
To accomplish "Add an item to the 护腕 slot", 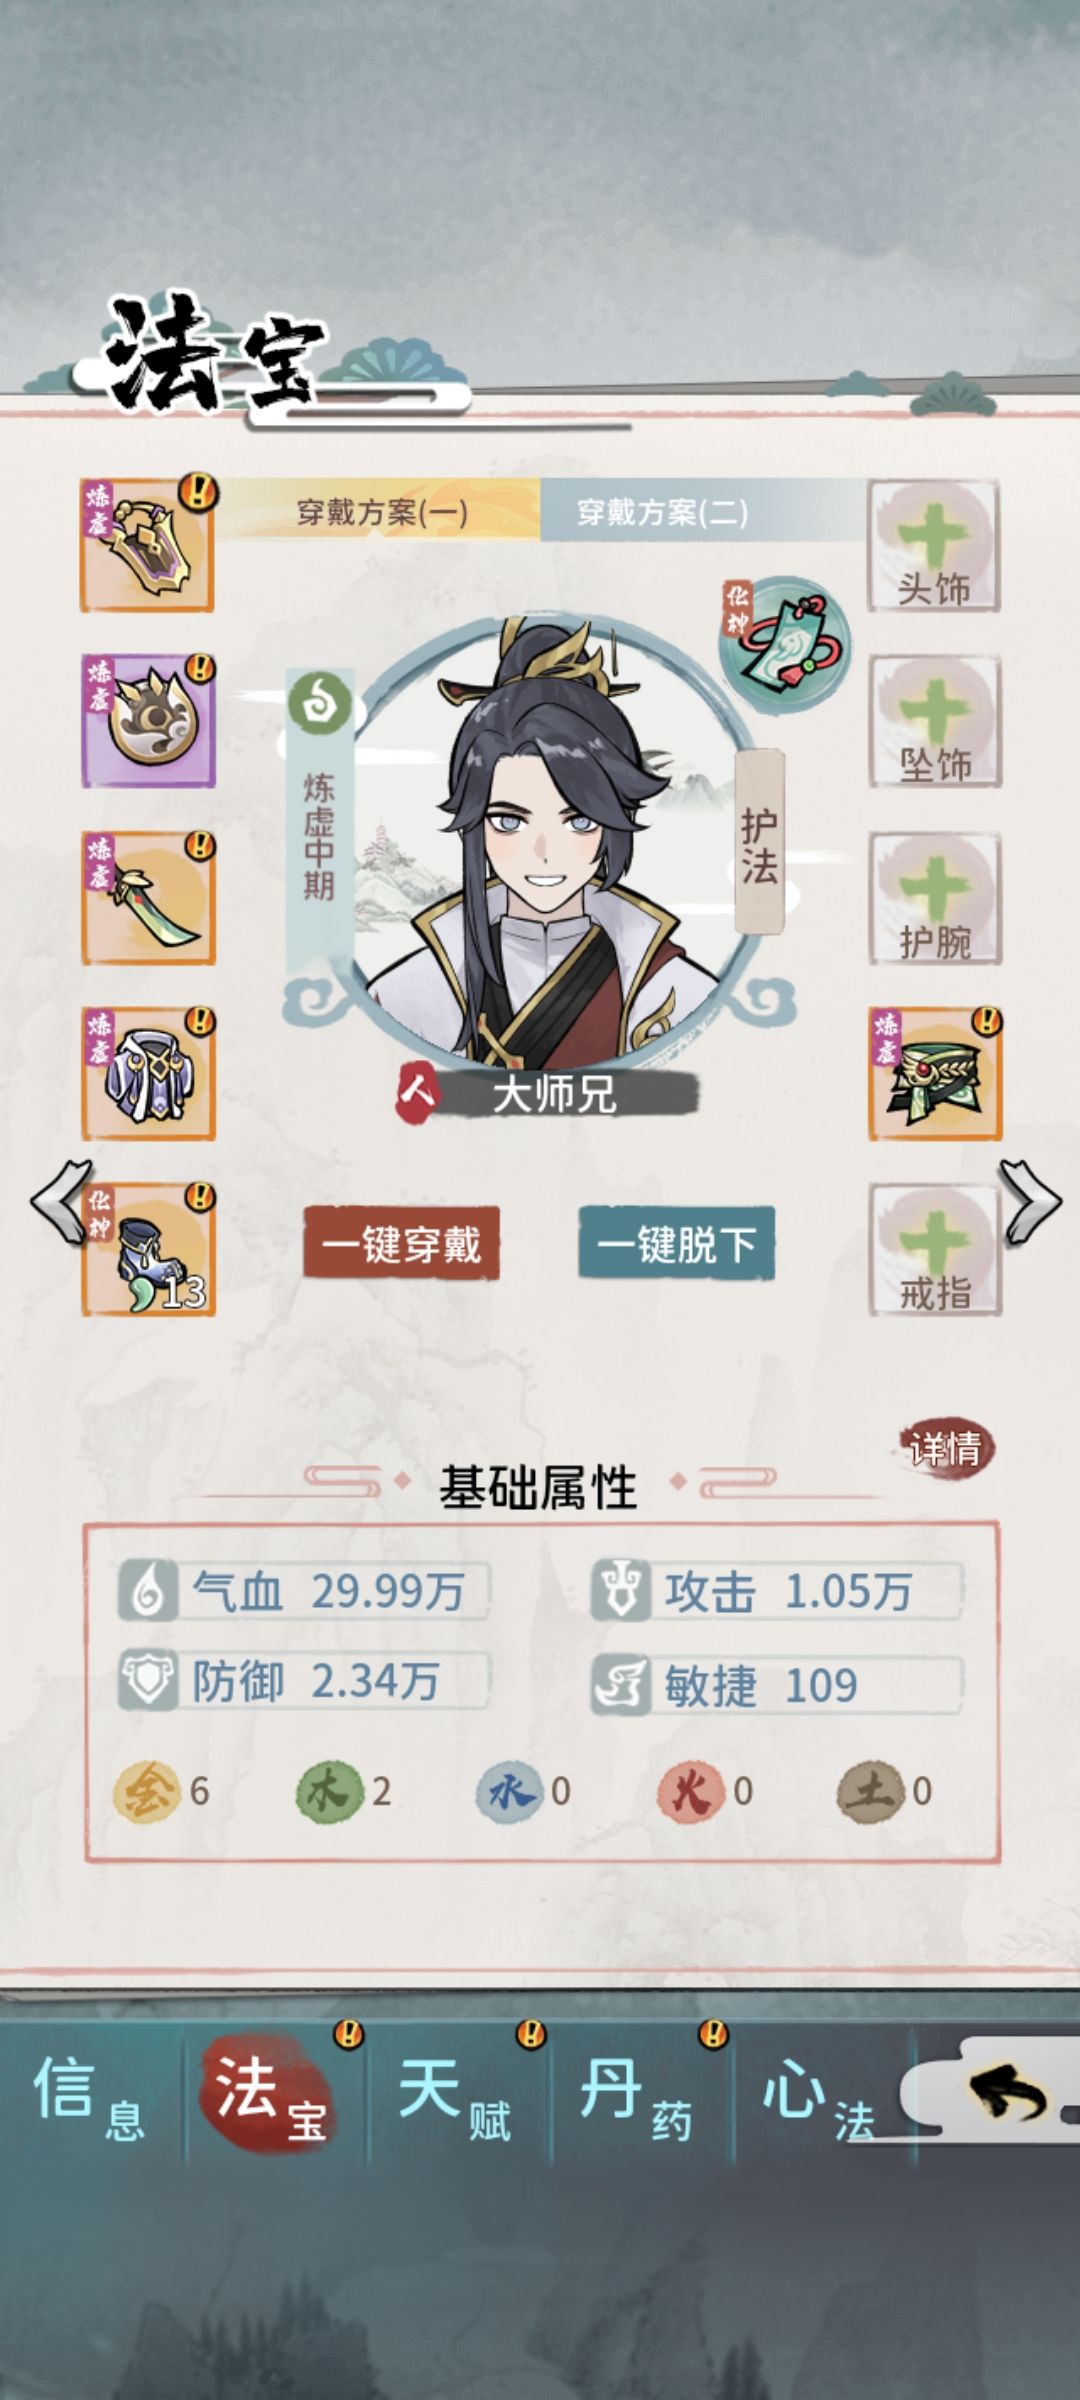I will coord(935,898).
